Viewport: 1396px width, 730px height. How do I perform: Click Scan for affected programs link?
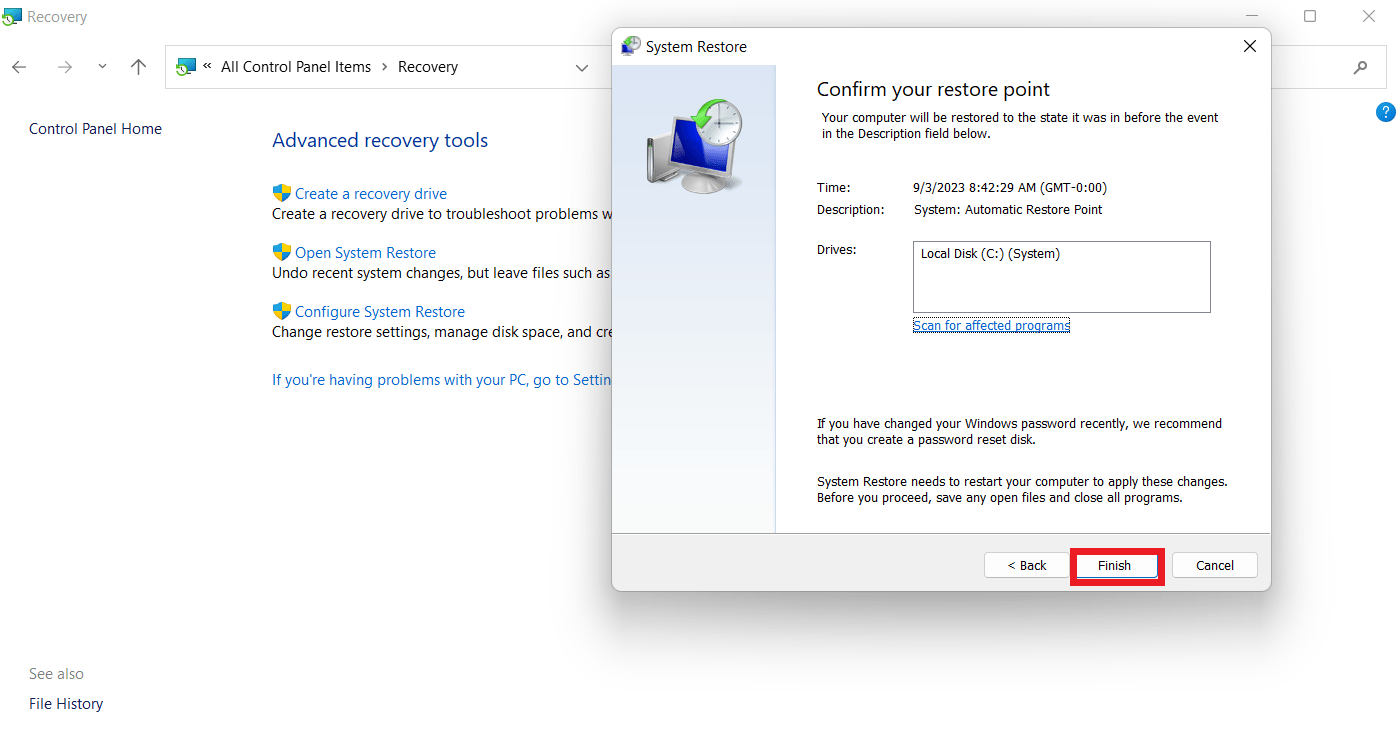pos(991,326)
